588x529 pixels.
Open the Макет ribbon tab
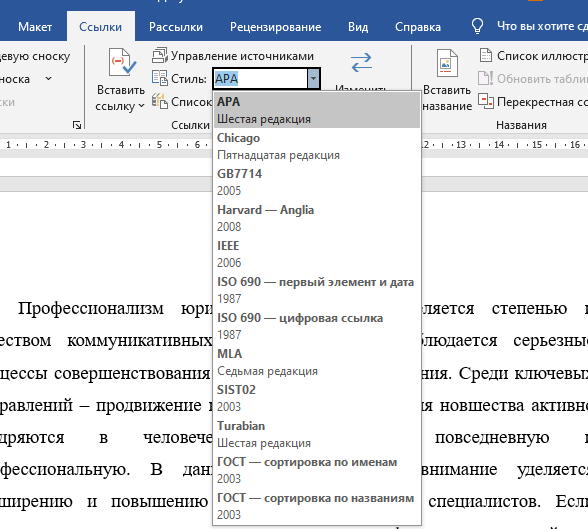pyautogui.click(x=35, y=27)
